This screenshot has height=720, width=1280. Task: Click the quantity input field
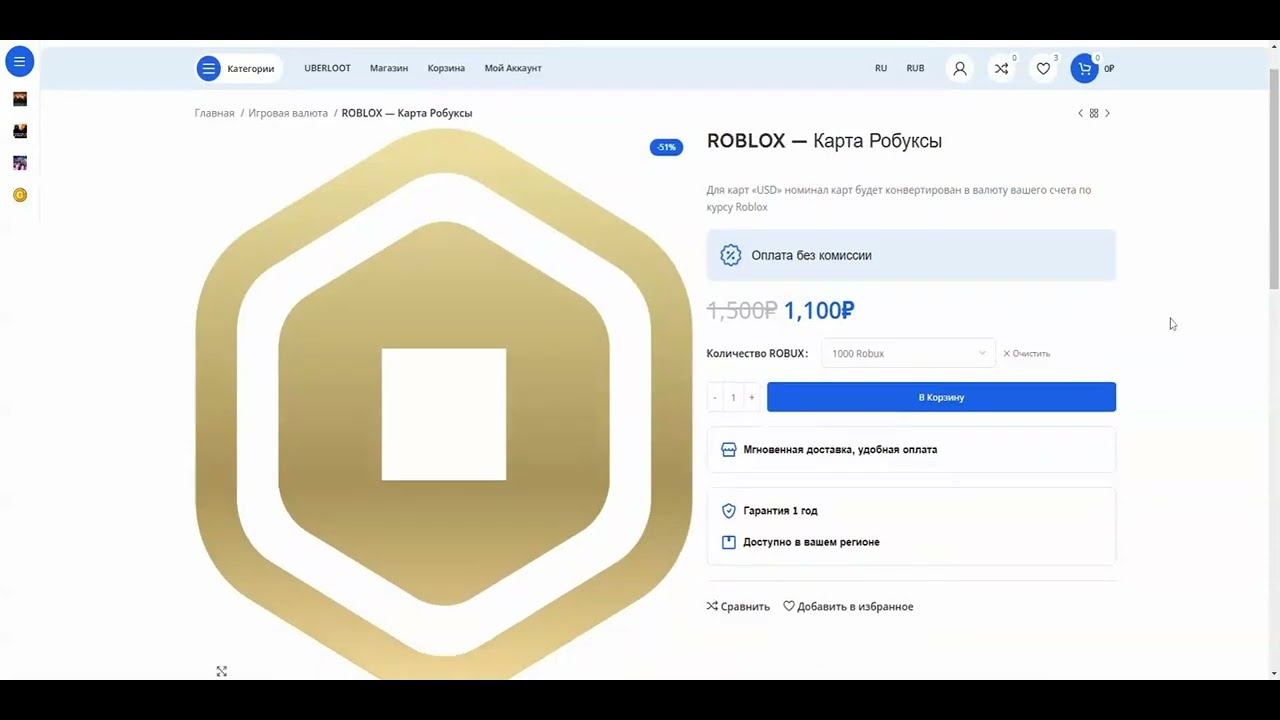click(x=733, y=397)
